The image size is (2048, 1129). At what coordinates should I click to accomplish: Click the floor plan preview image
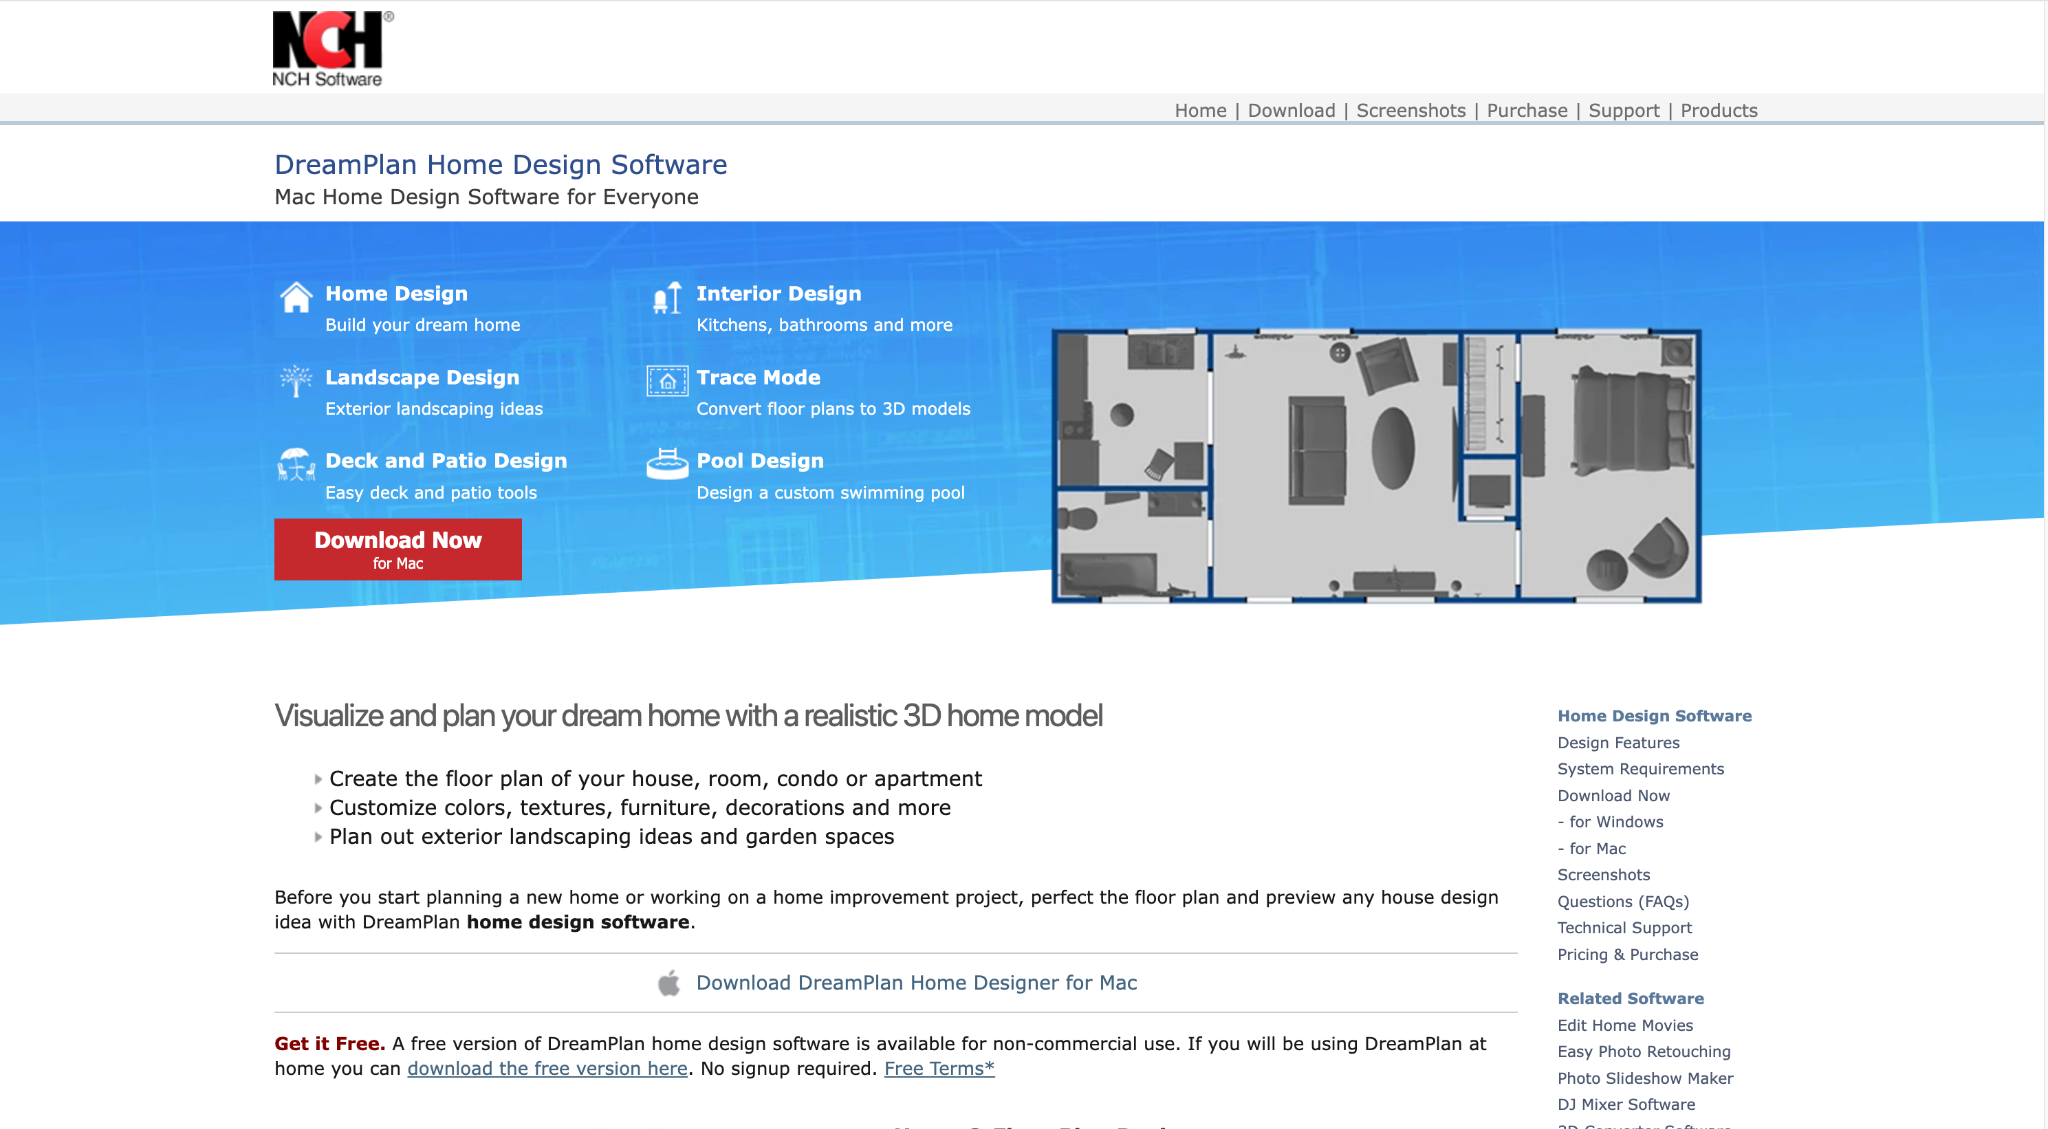click(1376, 466)
